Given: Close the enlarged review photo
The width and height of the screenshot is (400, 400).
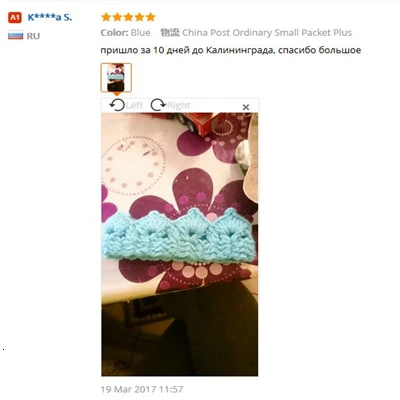Looking at the screenshot, I should (246, 107).
